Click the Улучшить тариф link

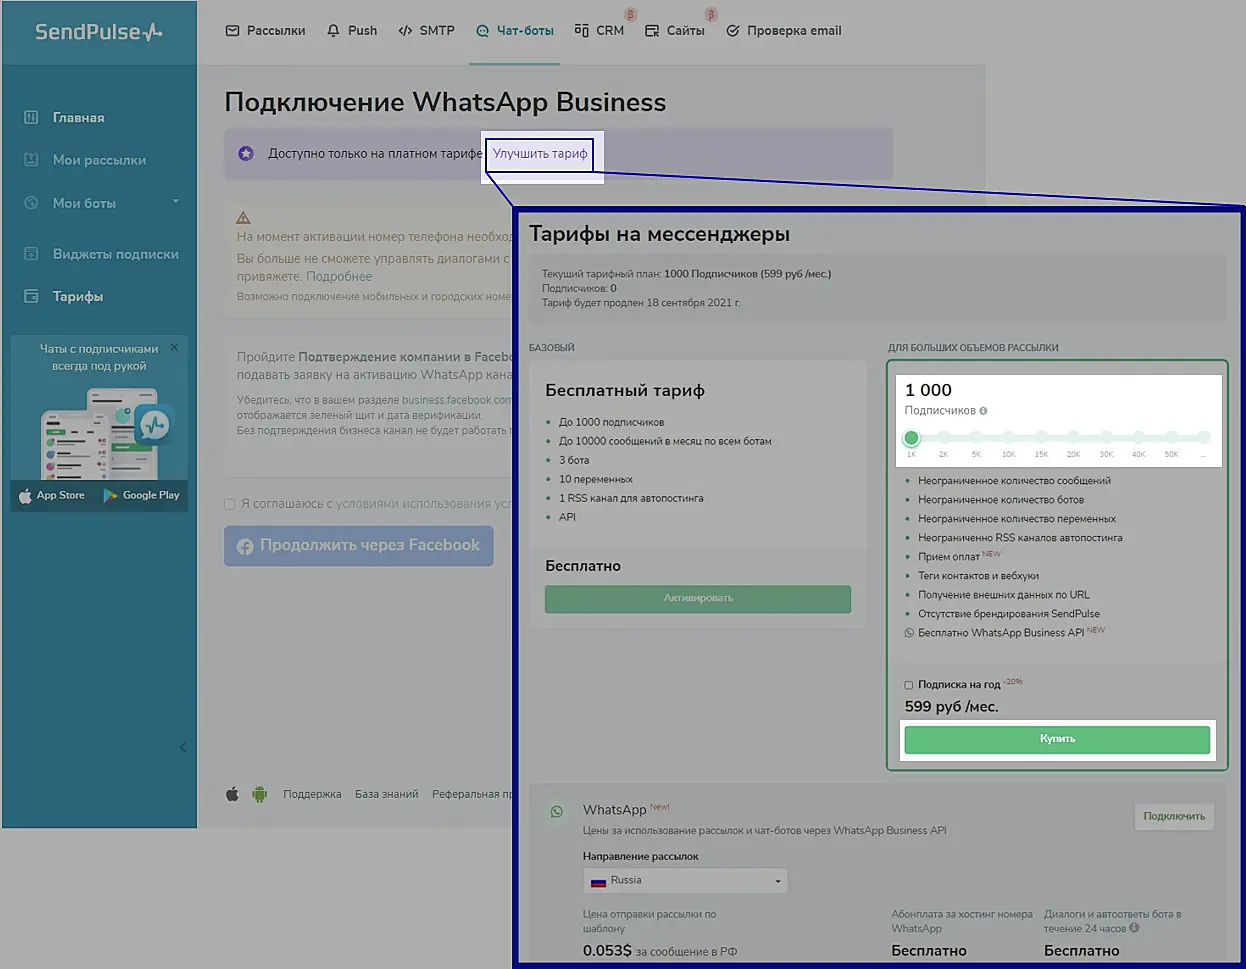click(540, 154)
